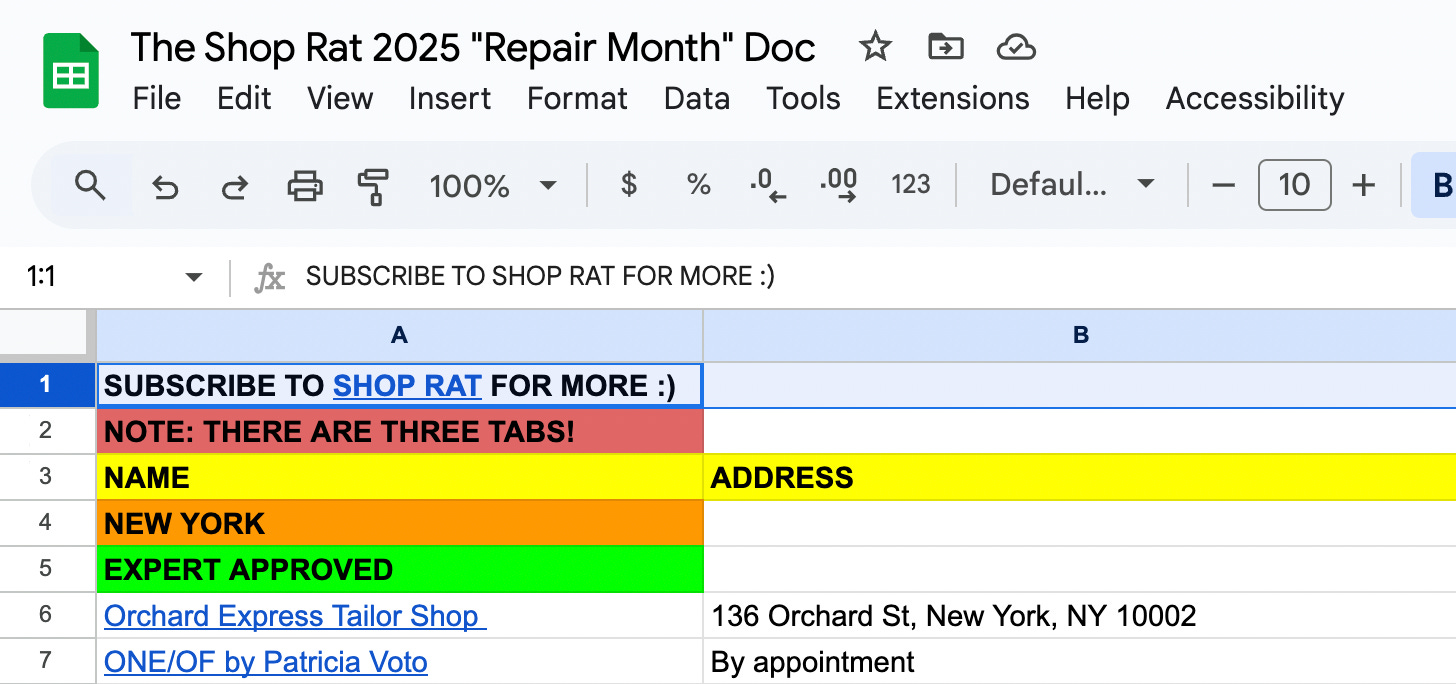The height and width of the screenshot is (684, 1456).
Task: Click into the formula bar text
Action: pyautogui.click(x=540, y=277)
